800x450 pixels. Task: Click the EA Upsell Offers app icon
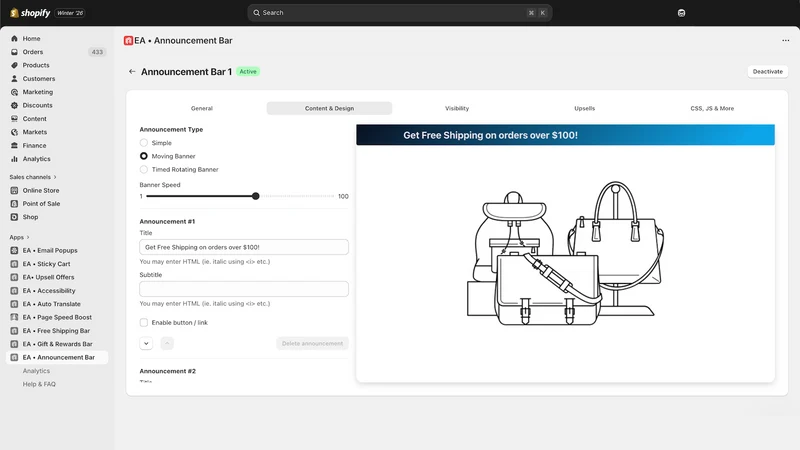[14, 277]
